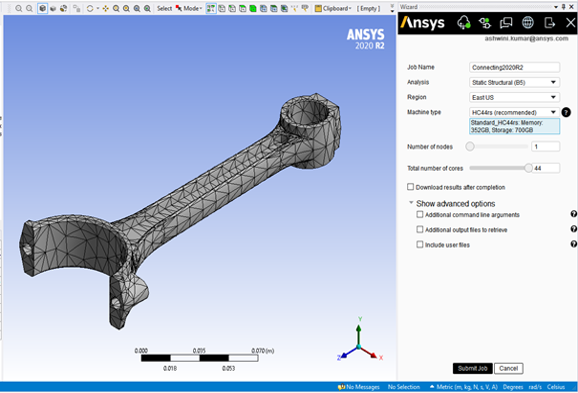This screenshot has width=578, height=393.
Task: Check Additional command line arguments
Action: tap(419, 214)
